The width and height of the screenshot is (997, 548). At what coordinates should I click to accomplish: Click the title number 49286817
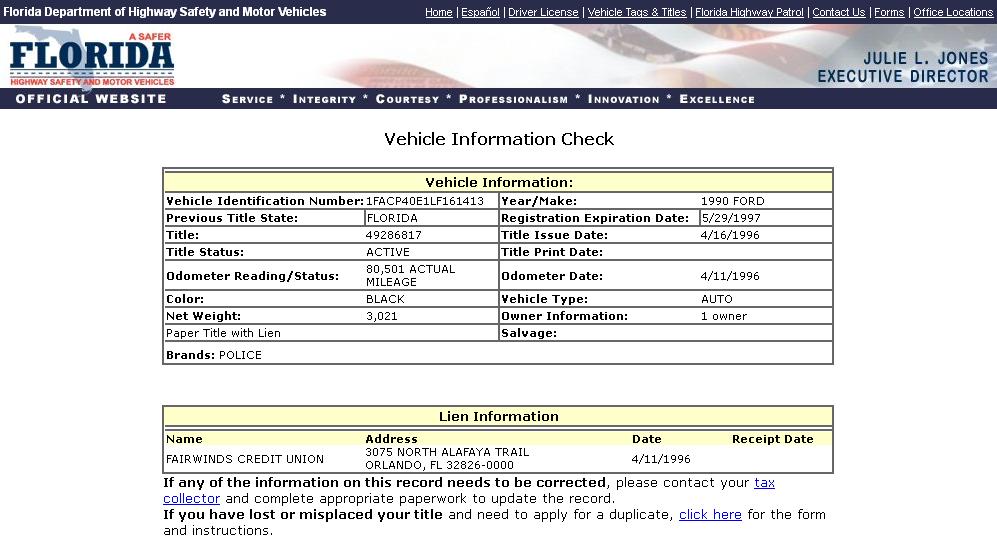click(394, 235)
